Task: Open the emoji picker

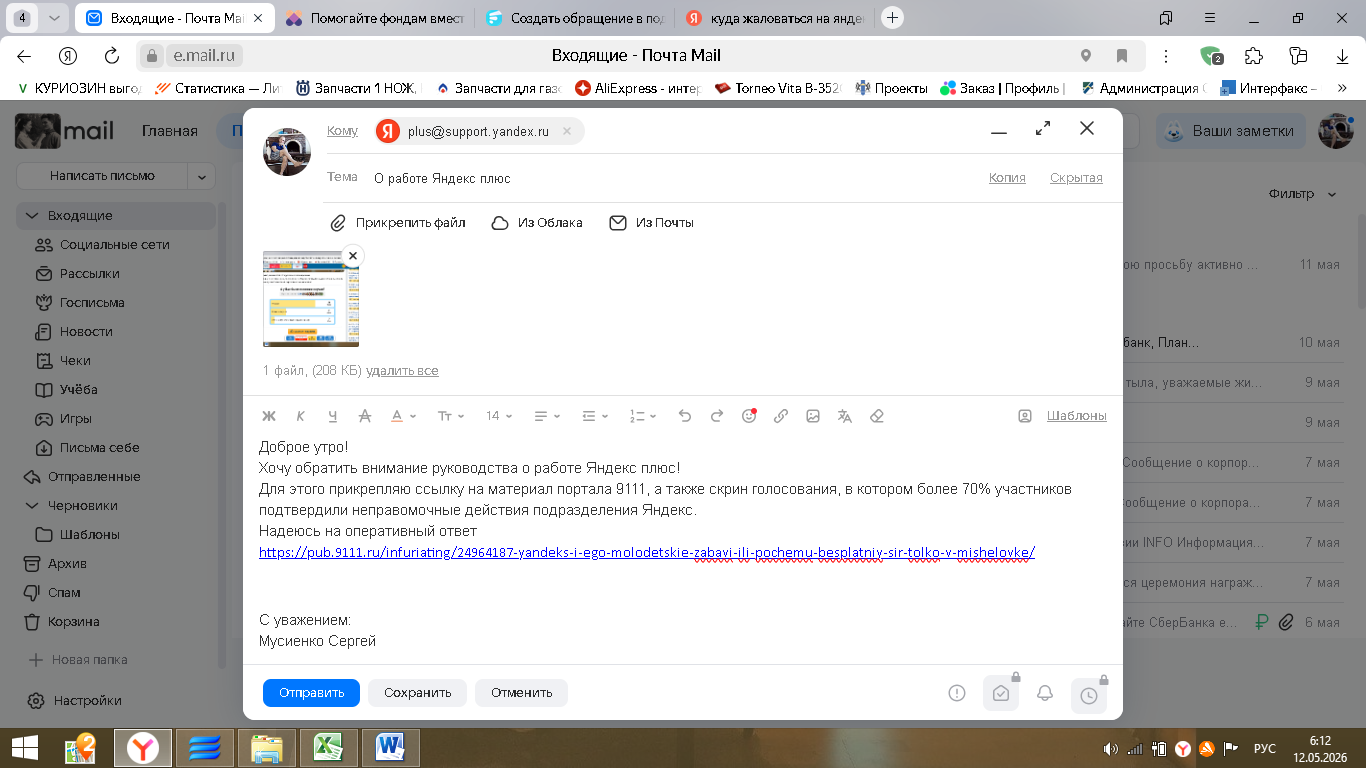Action: pyautogui.click(x=749, y=416)
